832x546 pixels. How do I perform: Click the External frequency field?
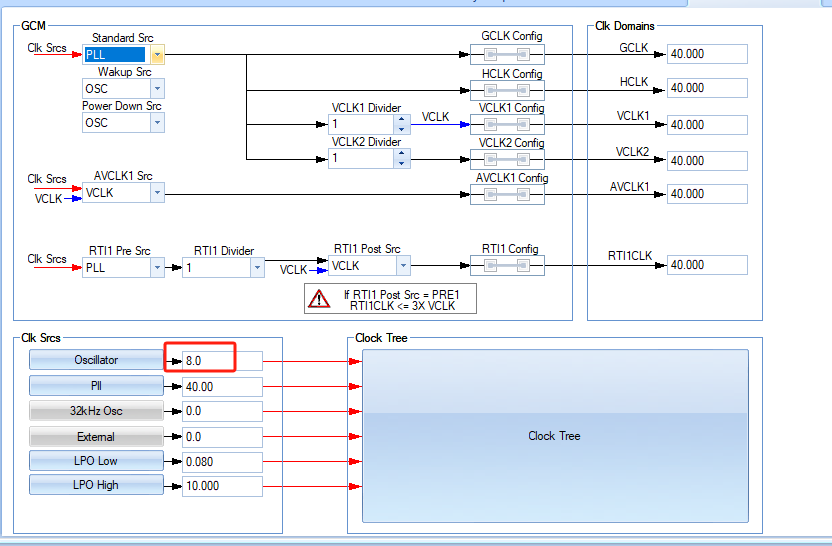[222, 437]
